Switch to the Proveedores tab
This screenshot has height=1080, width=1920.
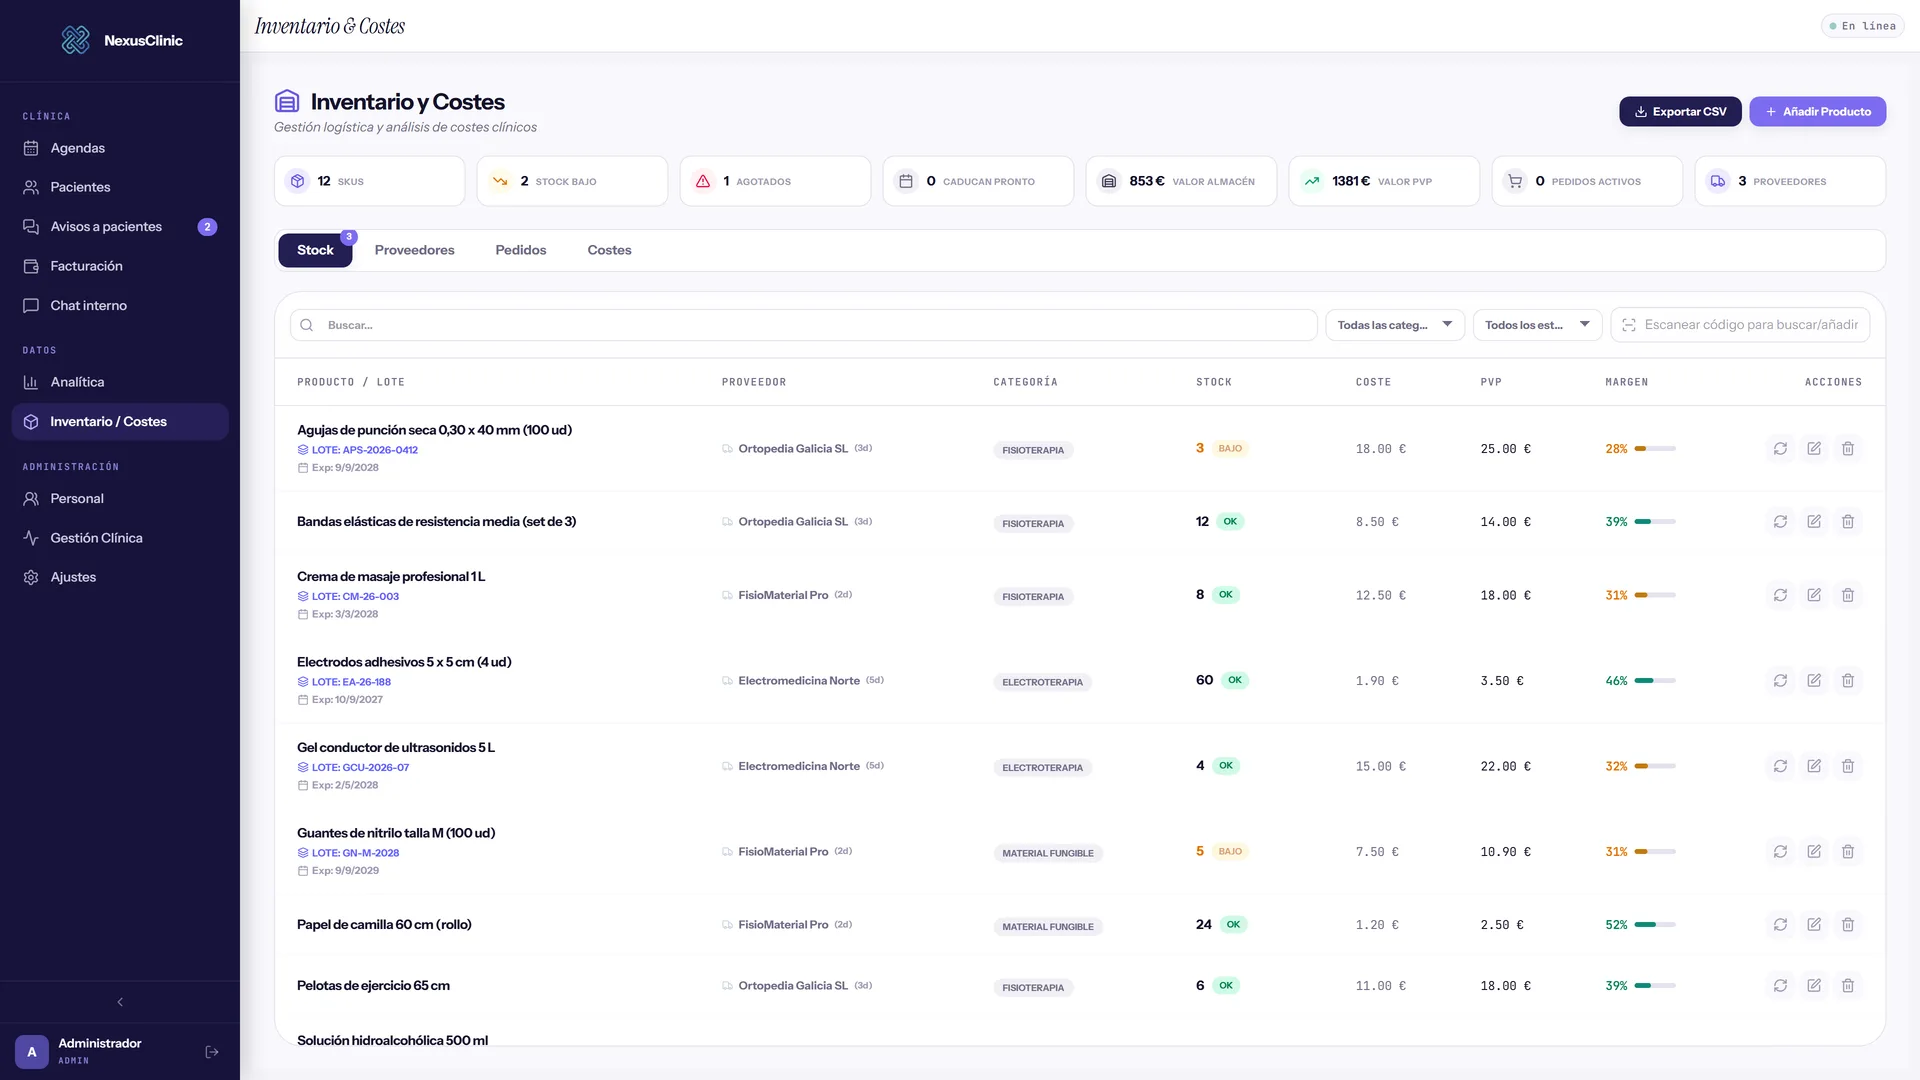tap(414, 250)
